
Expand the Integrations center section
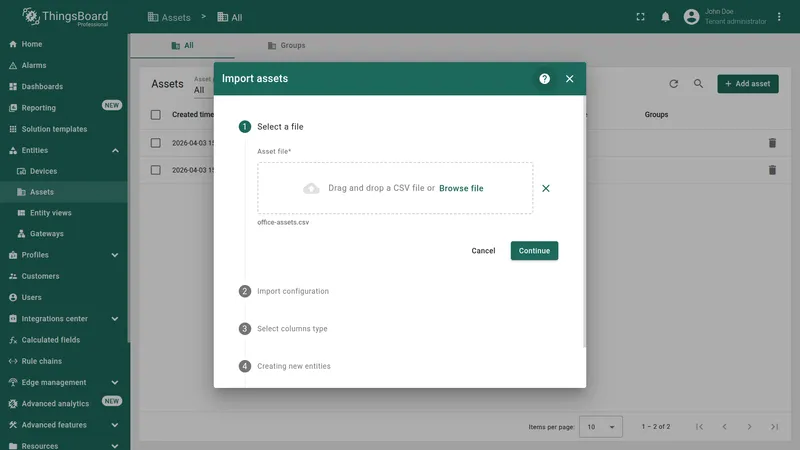64,318
